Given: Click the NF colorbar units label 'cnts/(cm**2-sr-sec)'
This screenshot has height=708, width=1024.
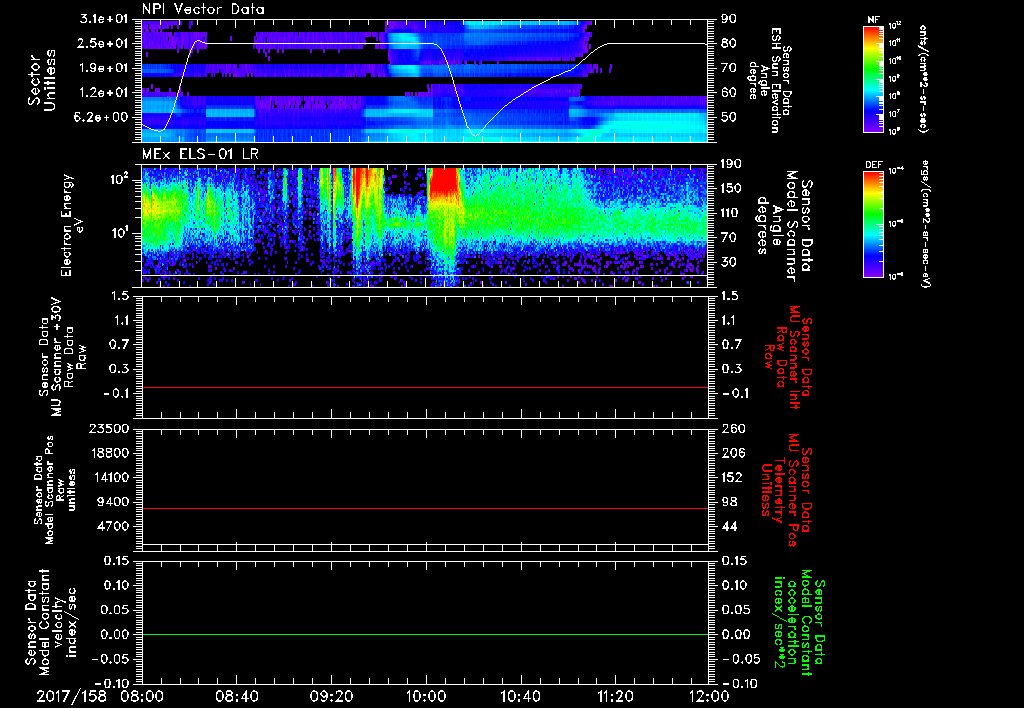Looking at the screenshot, I should coord(923,79).
